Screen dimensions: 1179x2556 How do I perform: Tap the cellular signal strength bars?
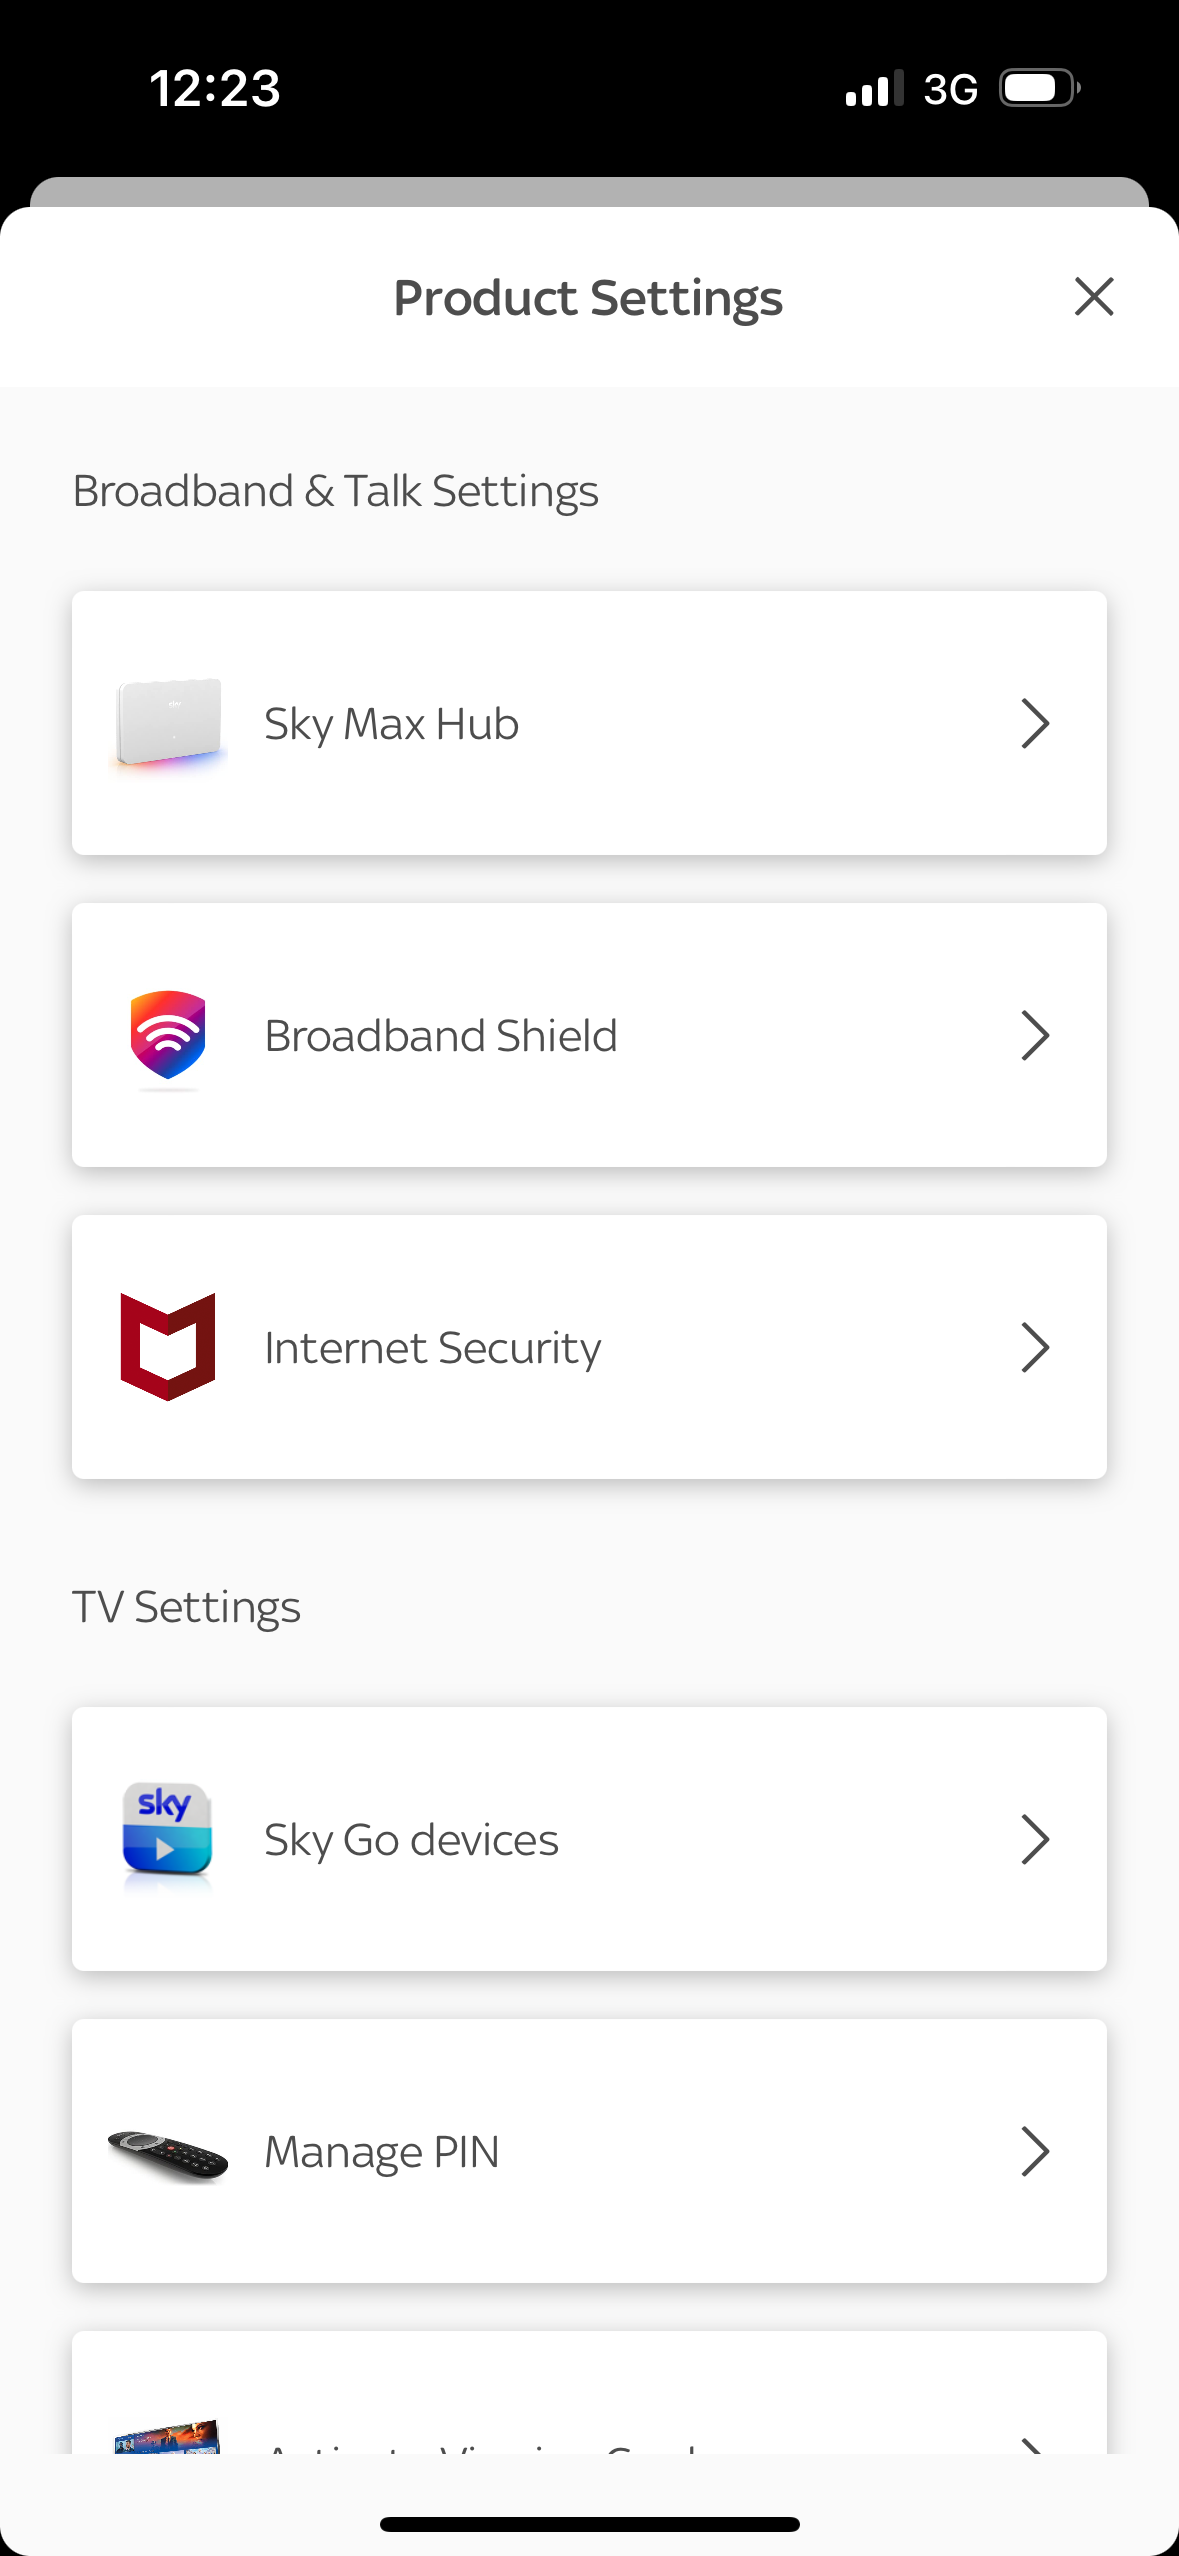click(874, 89)
